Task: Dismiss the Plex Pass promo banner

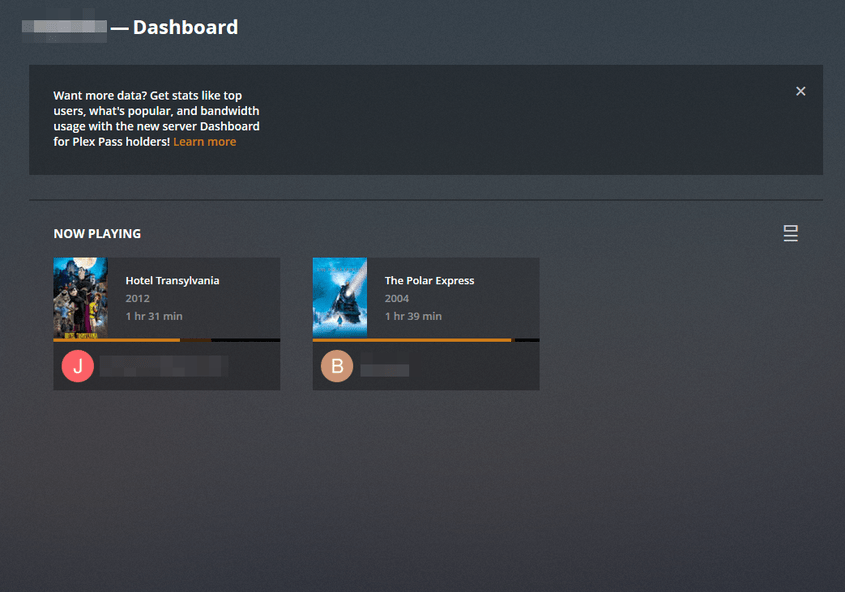Action: [x=800, y=92]
